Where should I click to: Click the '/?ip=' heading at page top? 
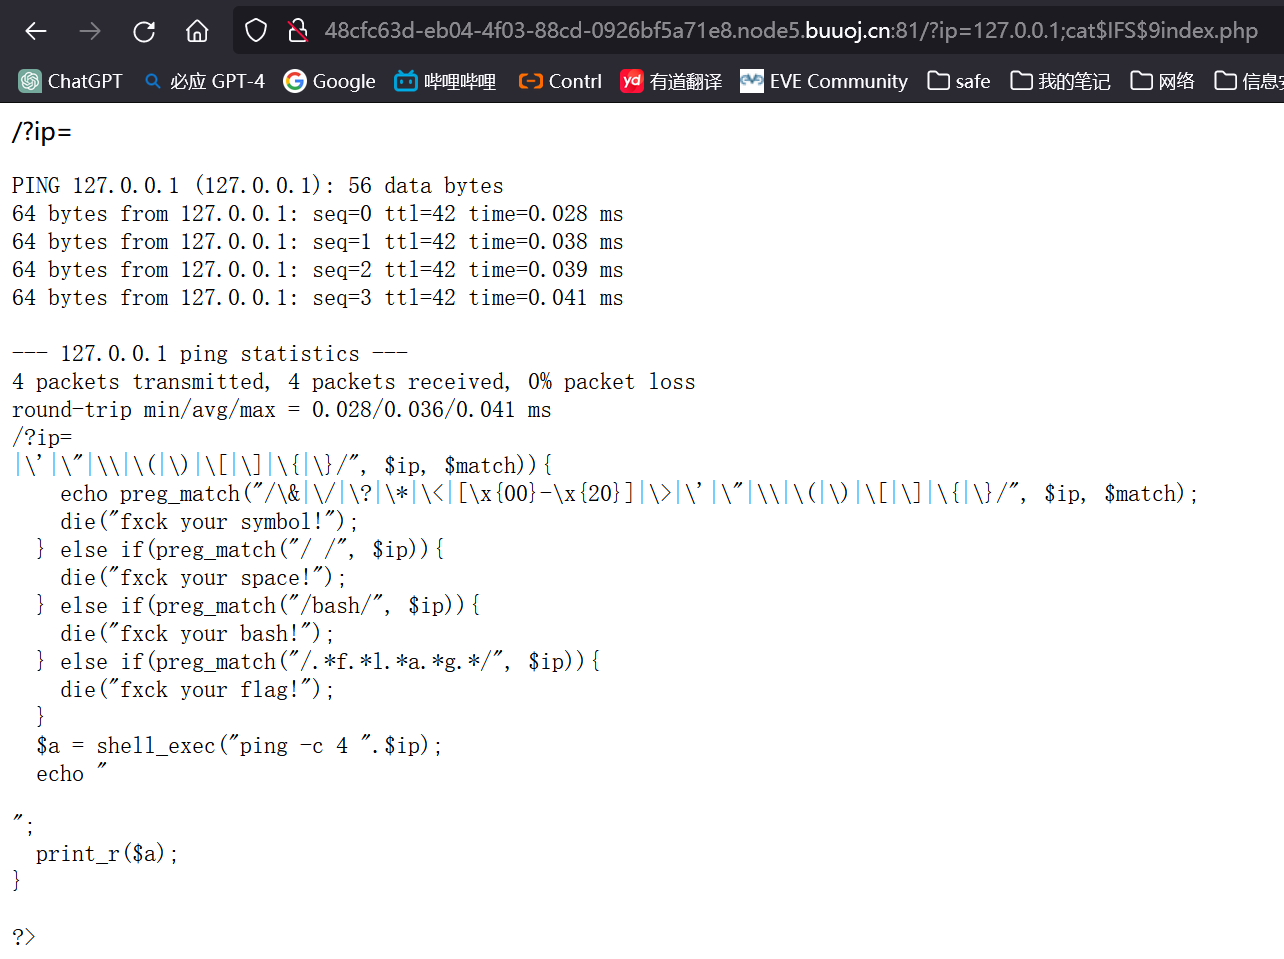[x=42, y=132]
